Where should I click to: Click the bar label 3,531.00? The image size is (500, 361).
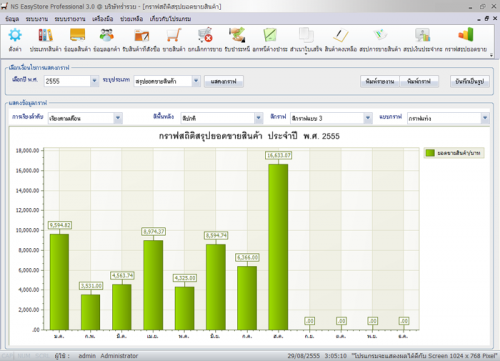[x=91, y=286]
